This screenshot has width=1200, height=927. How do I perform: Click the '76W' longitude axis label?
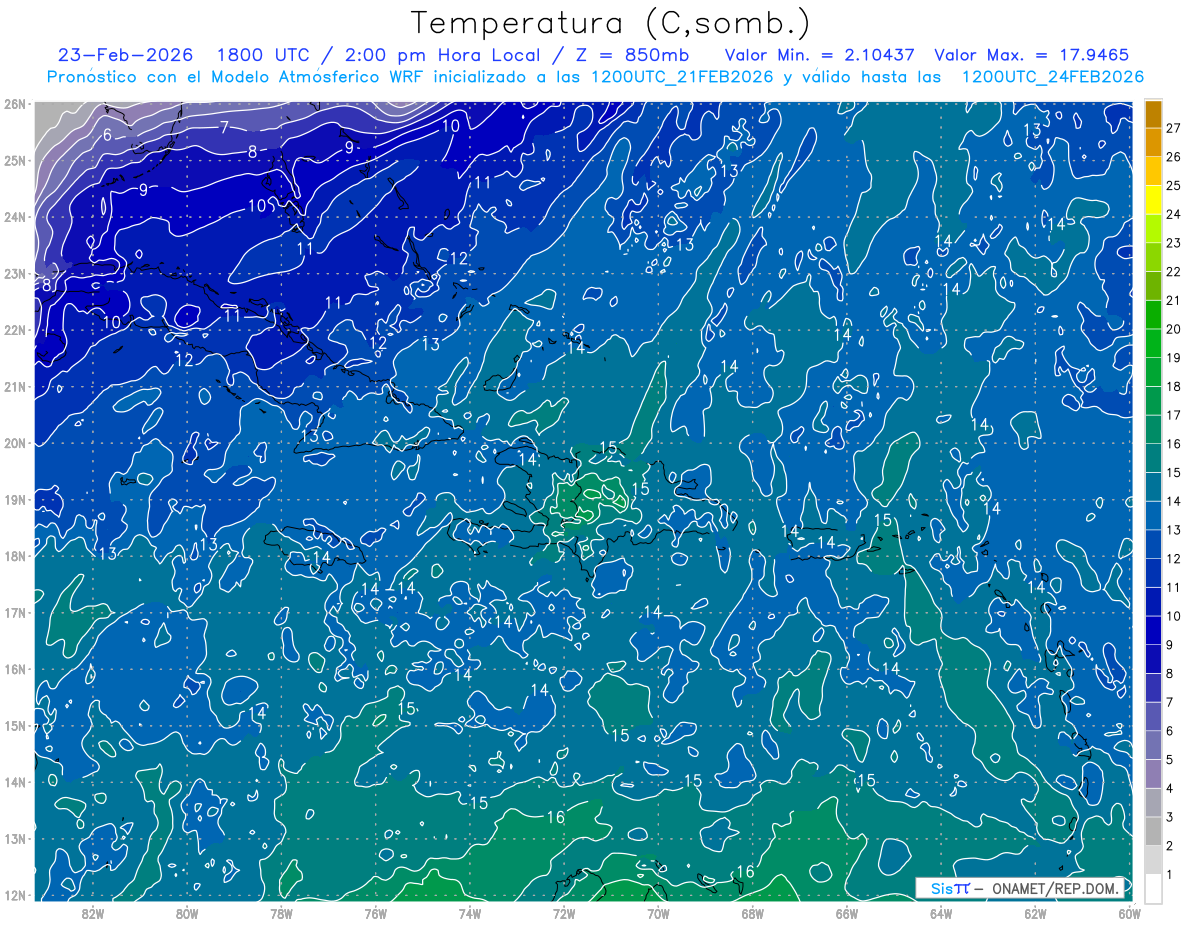click(375, 912)
